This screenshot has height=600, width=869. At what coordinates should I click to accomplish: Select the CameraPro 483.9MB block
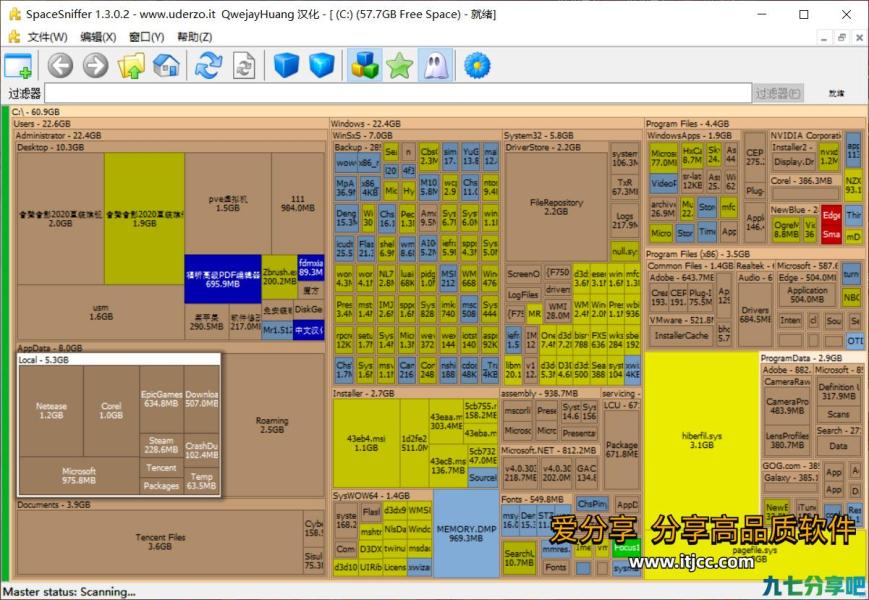pos(787,406)
